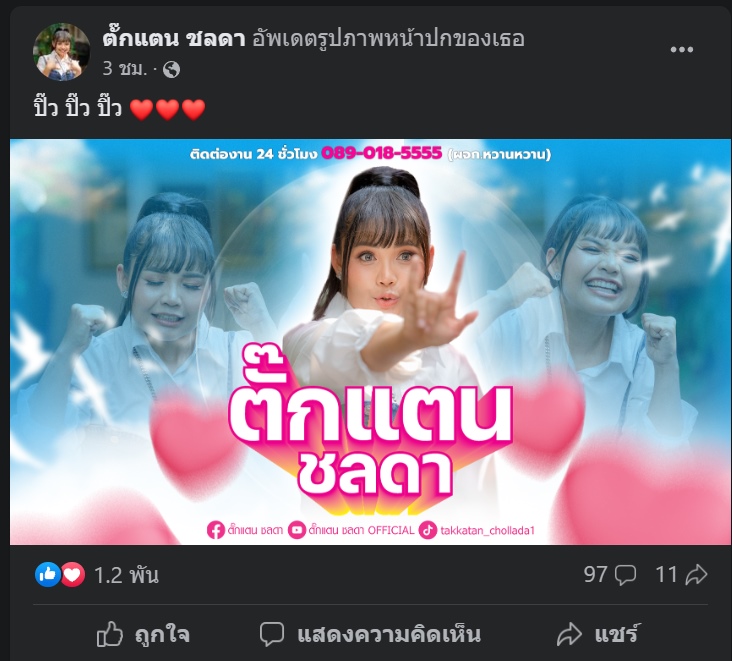Open the cover photo image
The image size is (732, 661).
pyautogui.click(x=370, y=342)
